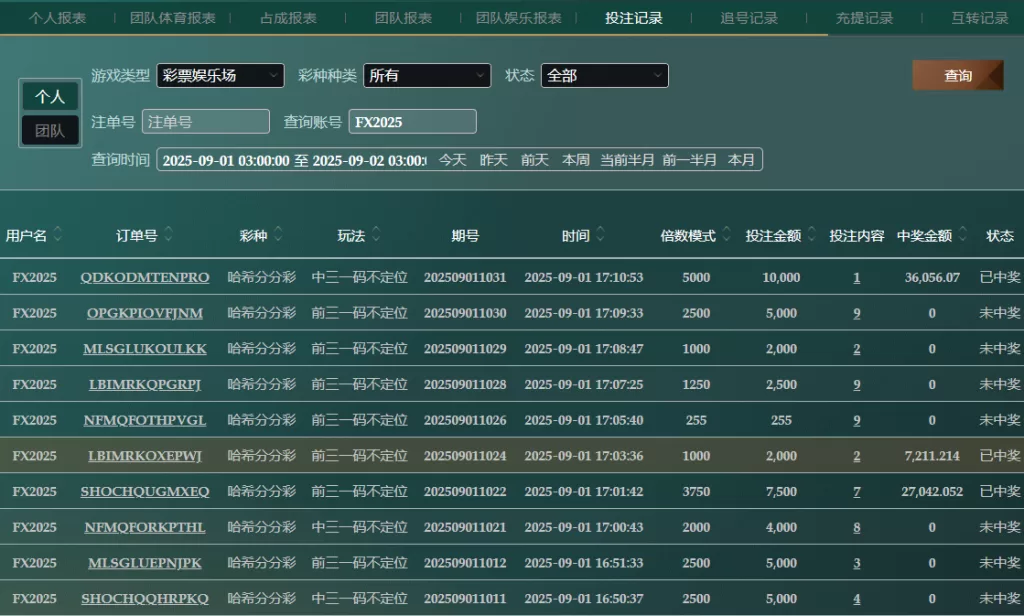Click the 查询 search button
The width and height of the screenshot is (1024, 616).
(x=958, y=76)
